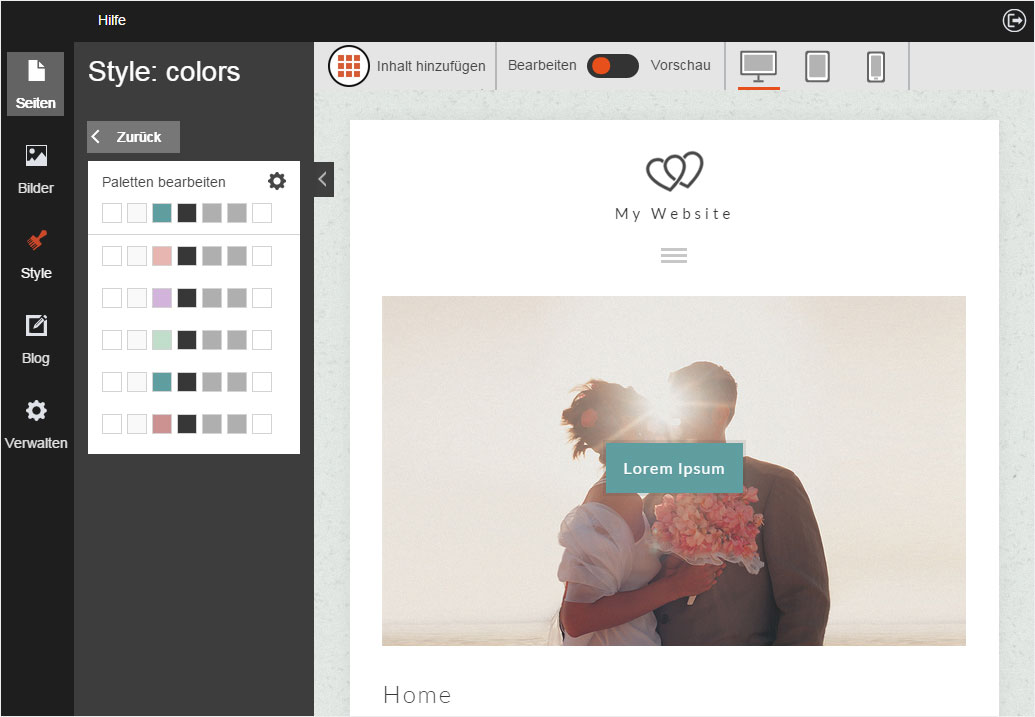Open the hamburger navigation menu on page

pos(674,255)
